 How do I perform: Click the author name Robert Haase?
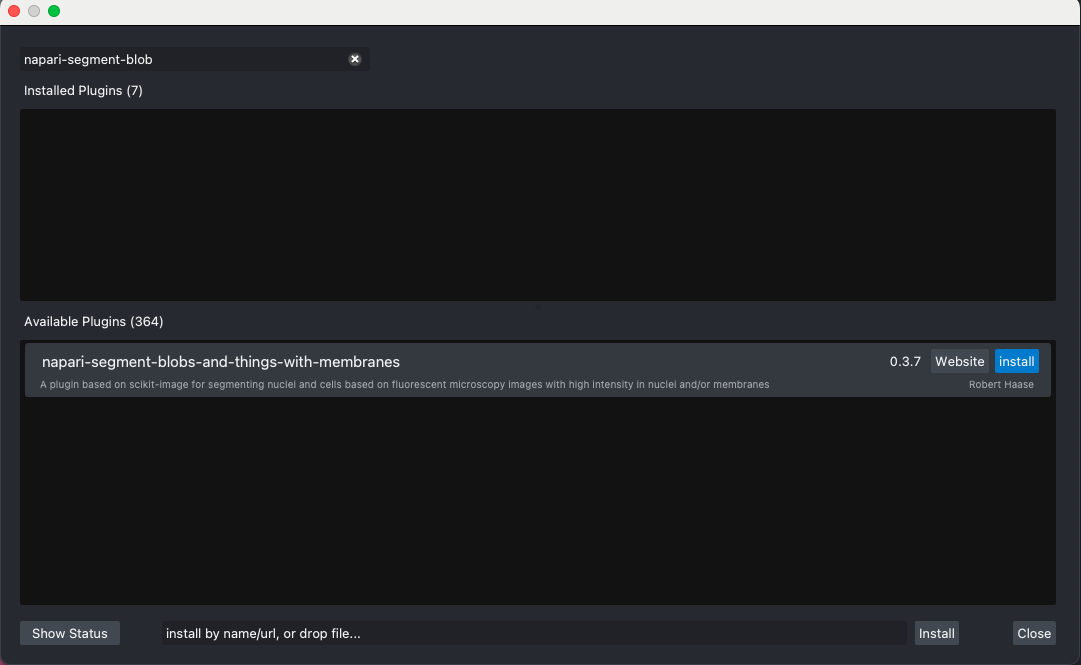click(x=1001, y=385)
